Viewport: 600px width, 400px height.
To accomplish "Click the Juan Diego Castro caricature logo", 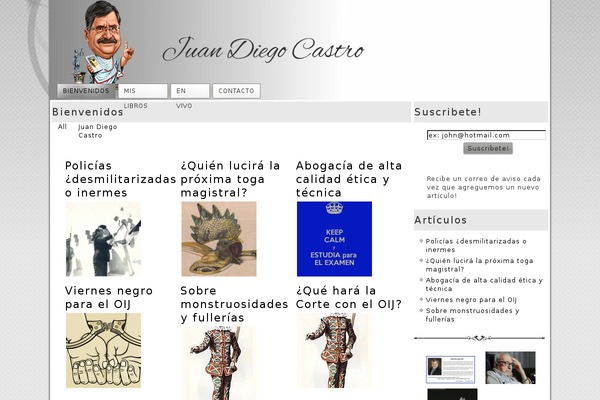I will coord(103,42).
